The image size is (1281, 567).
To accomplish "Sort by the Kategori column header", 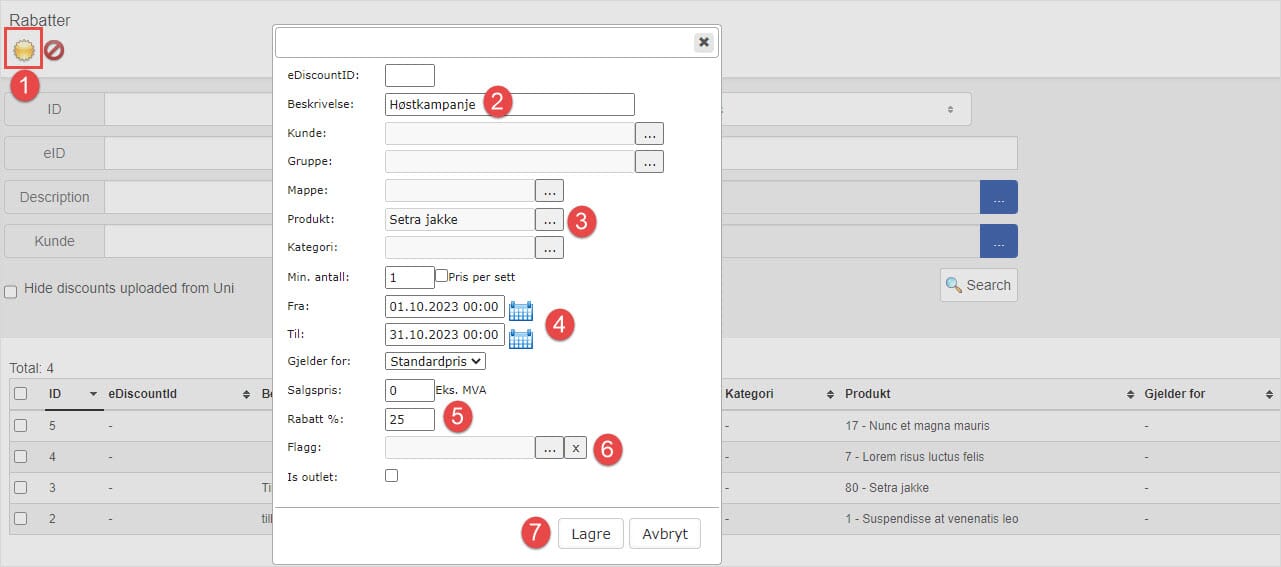I will (x=753, y=394).
